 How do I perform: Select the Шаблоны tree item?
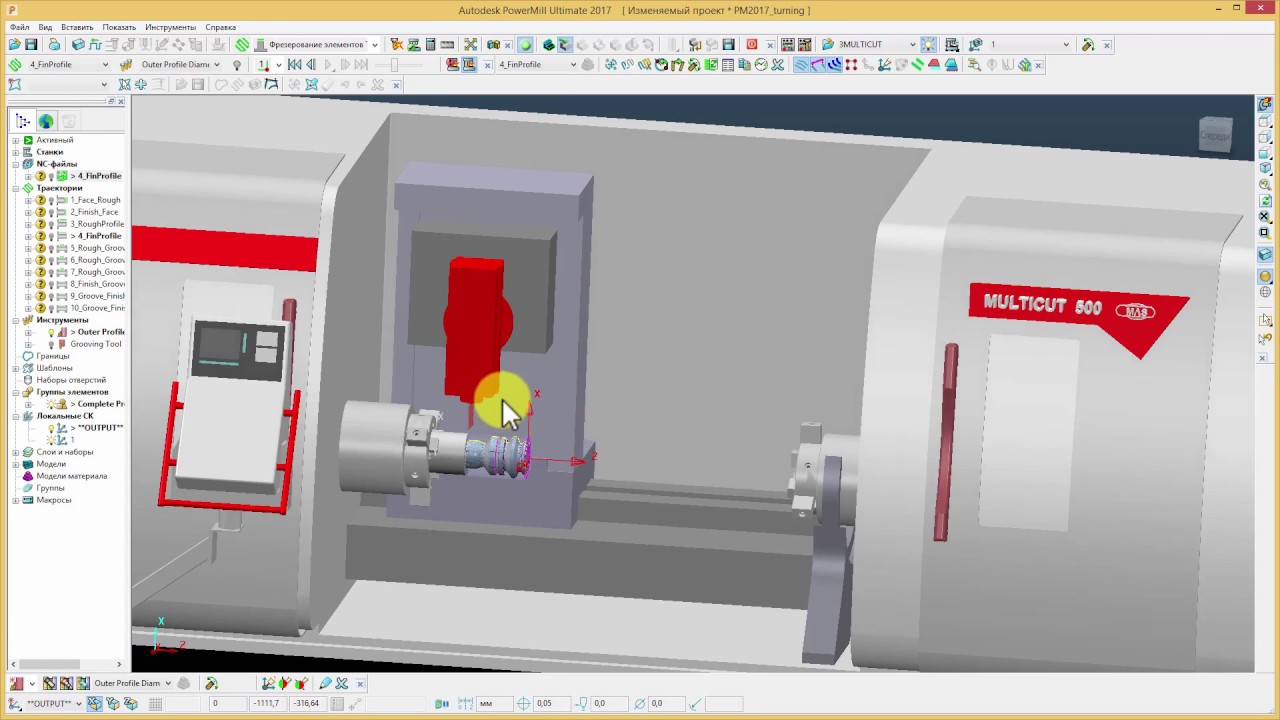click(x=54, y=368)
